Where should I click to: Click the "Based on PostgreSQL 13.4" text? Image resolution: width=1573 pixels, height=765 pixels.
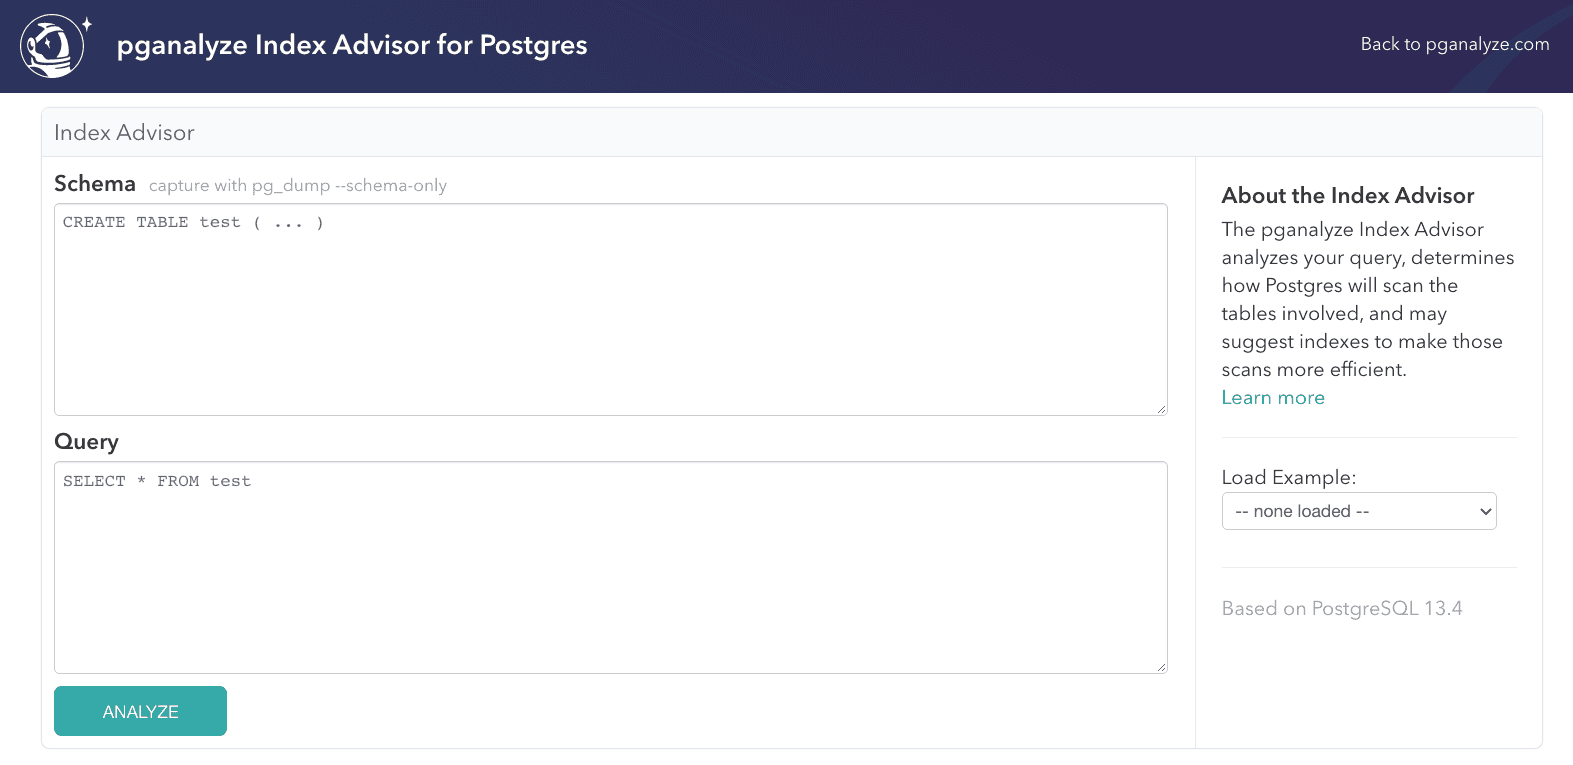click(1342, 608)
